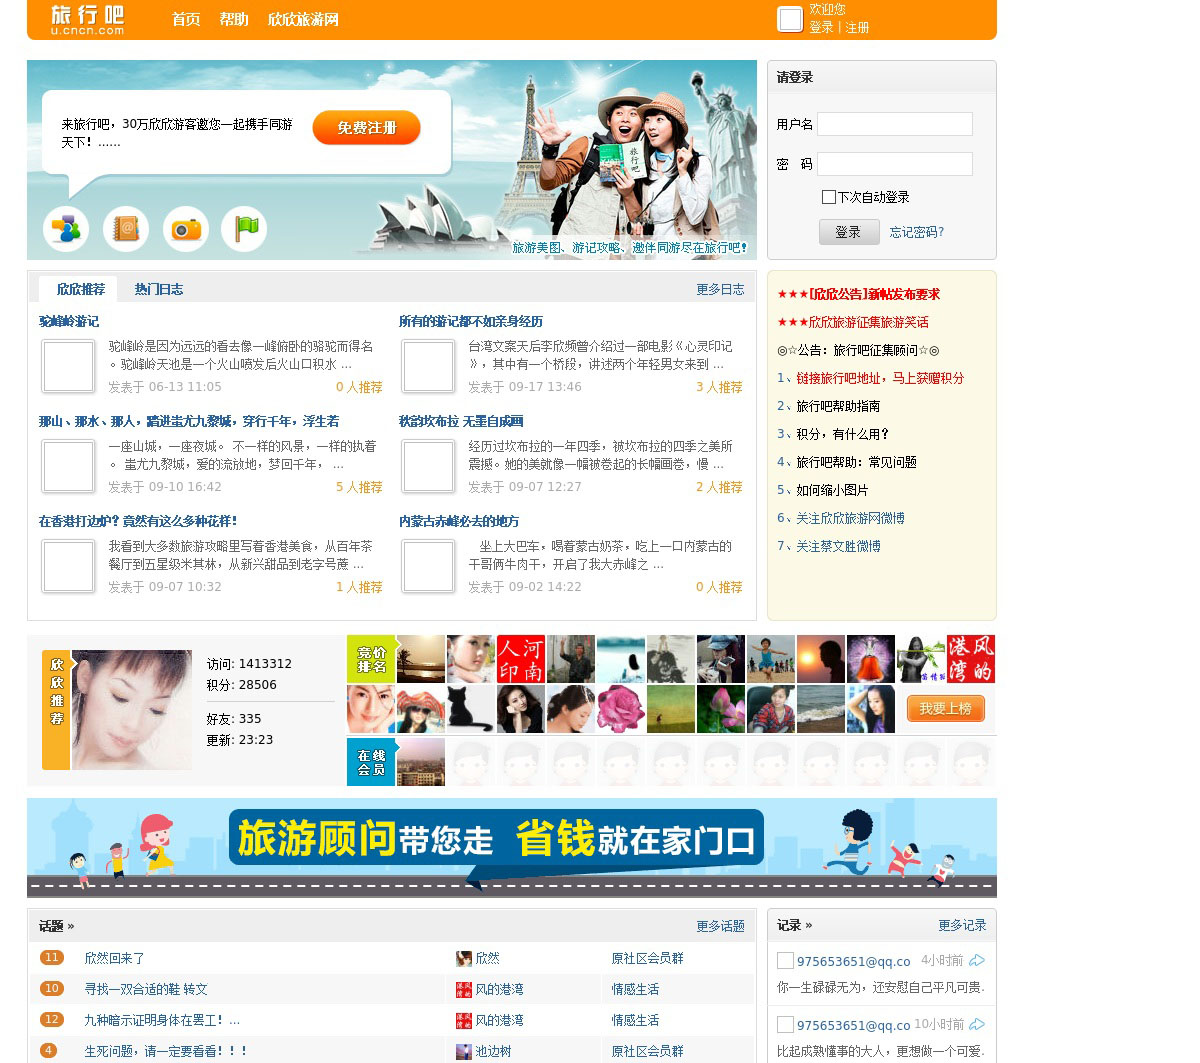
Task: Open 原社区会员群 category in first topic row
Action: click(x=648, y=958)
